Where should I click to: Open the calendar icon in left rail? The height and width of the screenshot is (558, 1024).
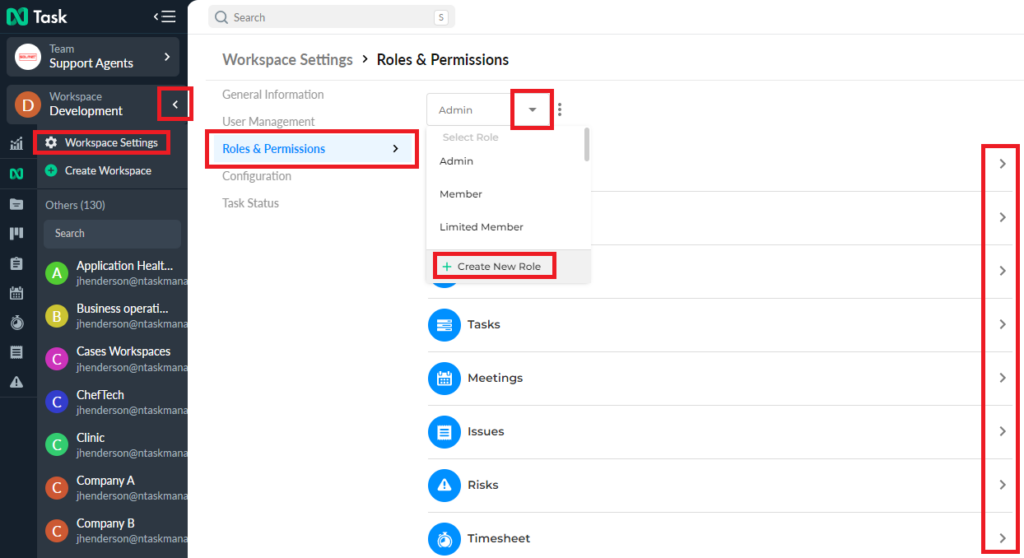16,293
